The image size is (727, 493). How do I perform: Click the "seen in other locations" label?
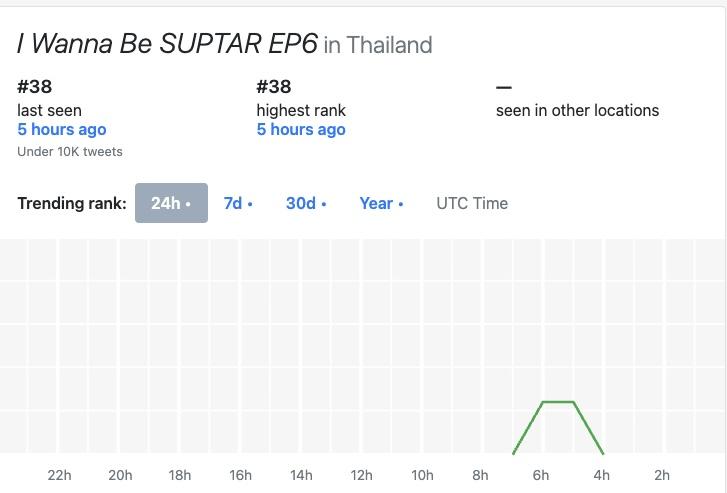click(577, 110)
